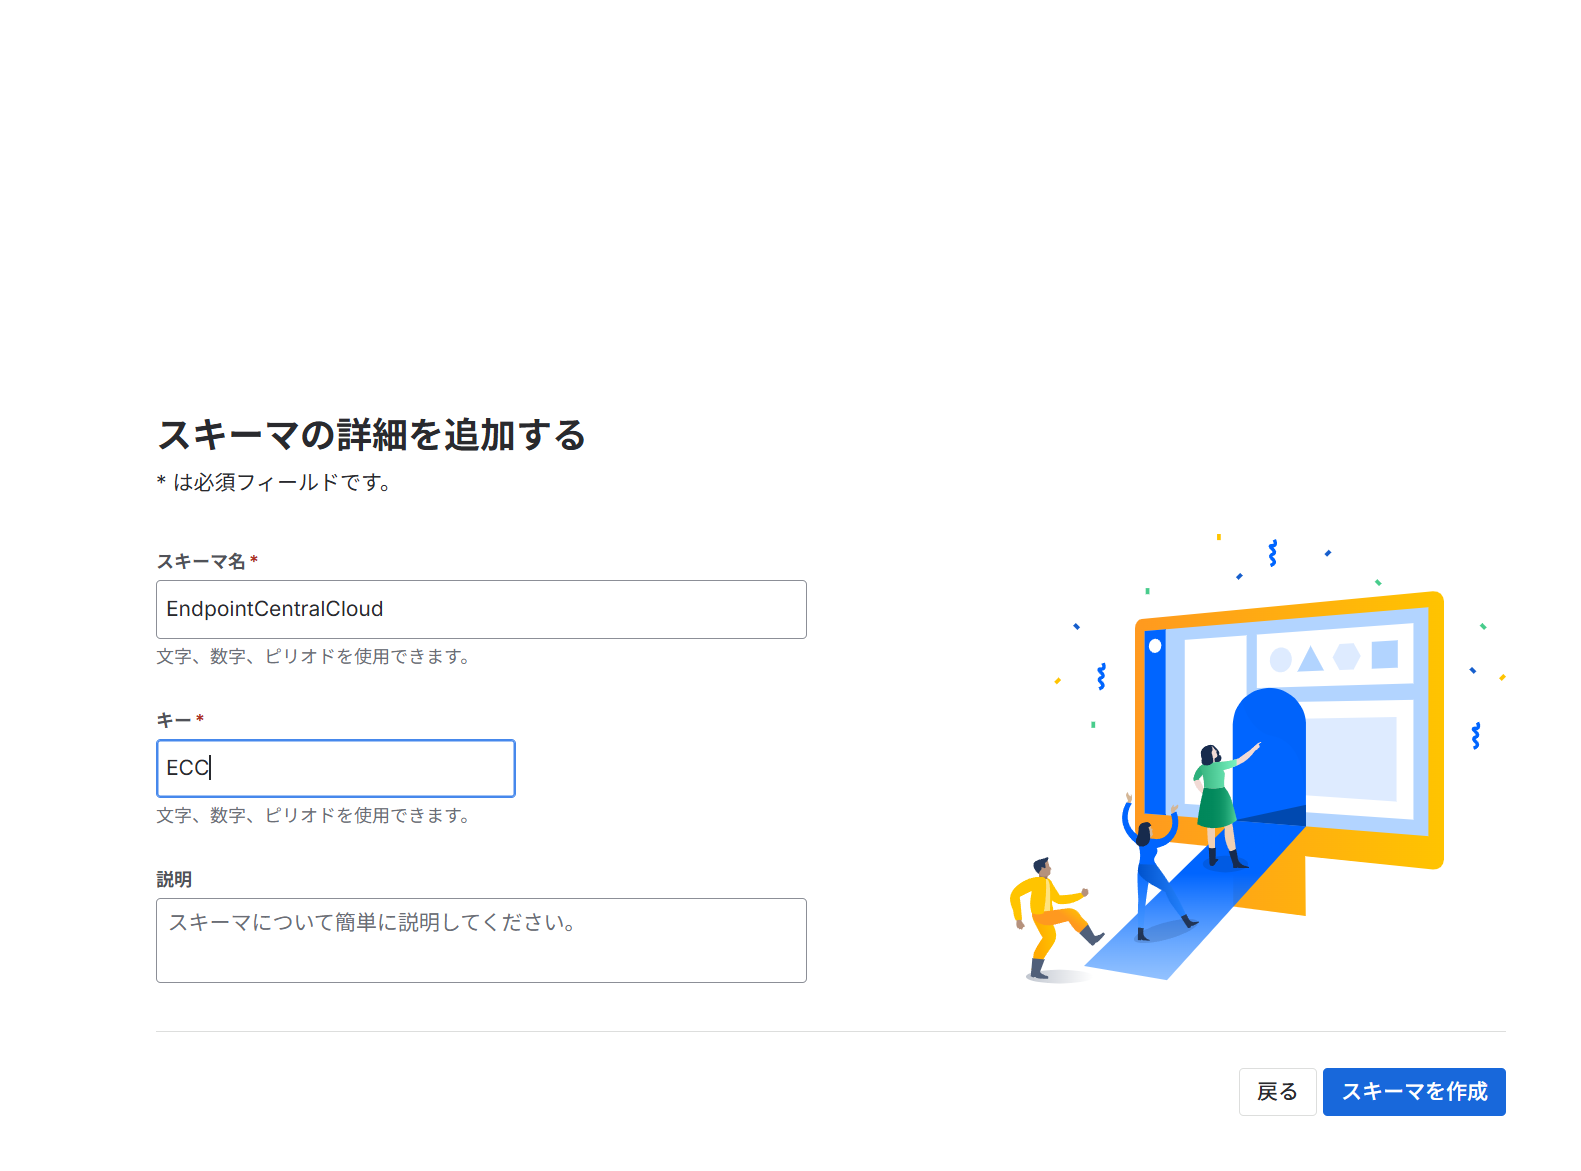Click the helper text below キー field

pos(313,816)
